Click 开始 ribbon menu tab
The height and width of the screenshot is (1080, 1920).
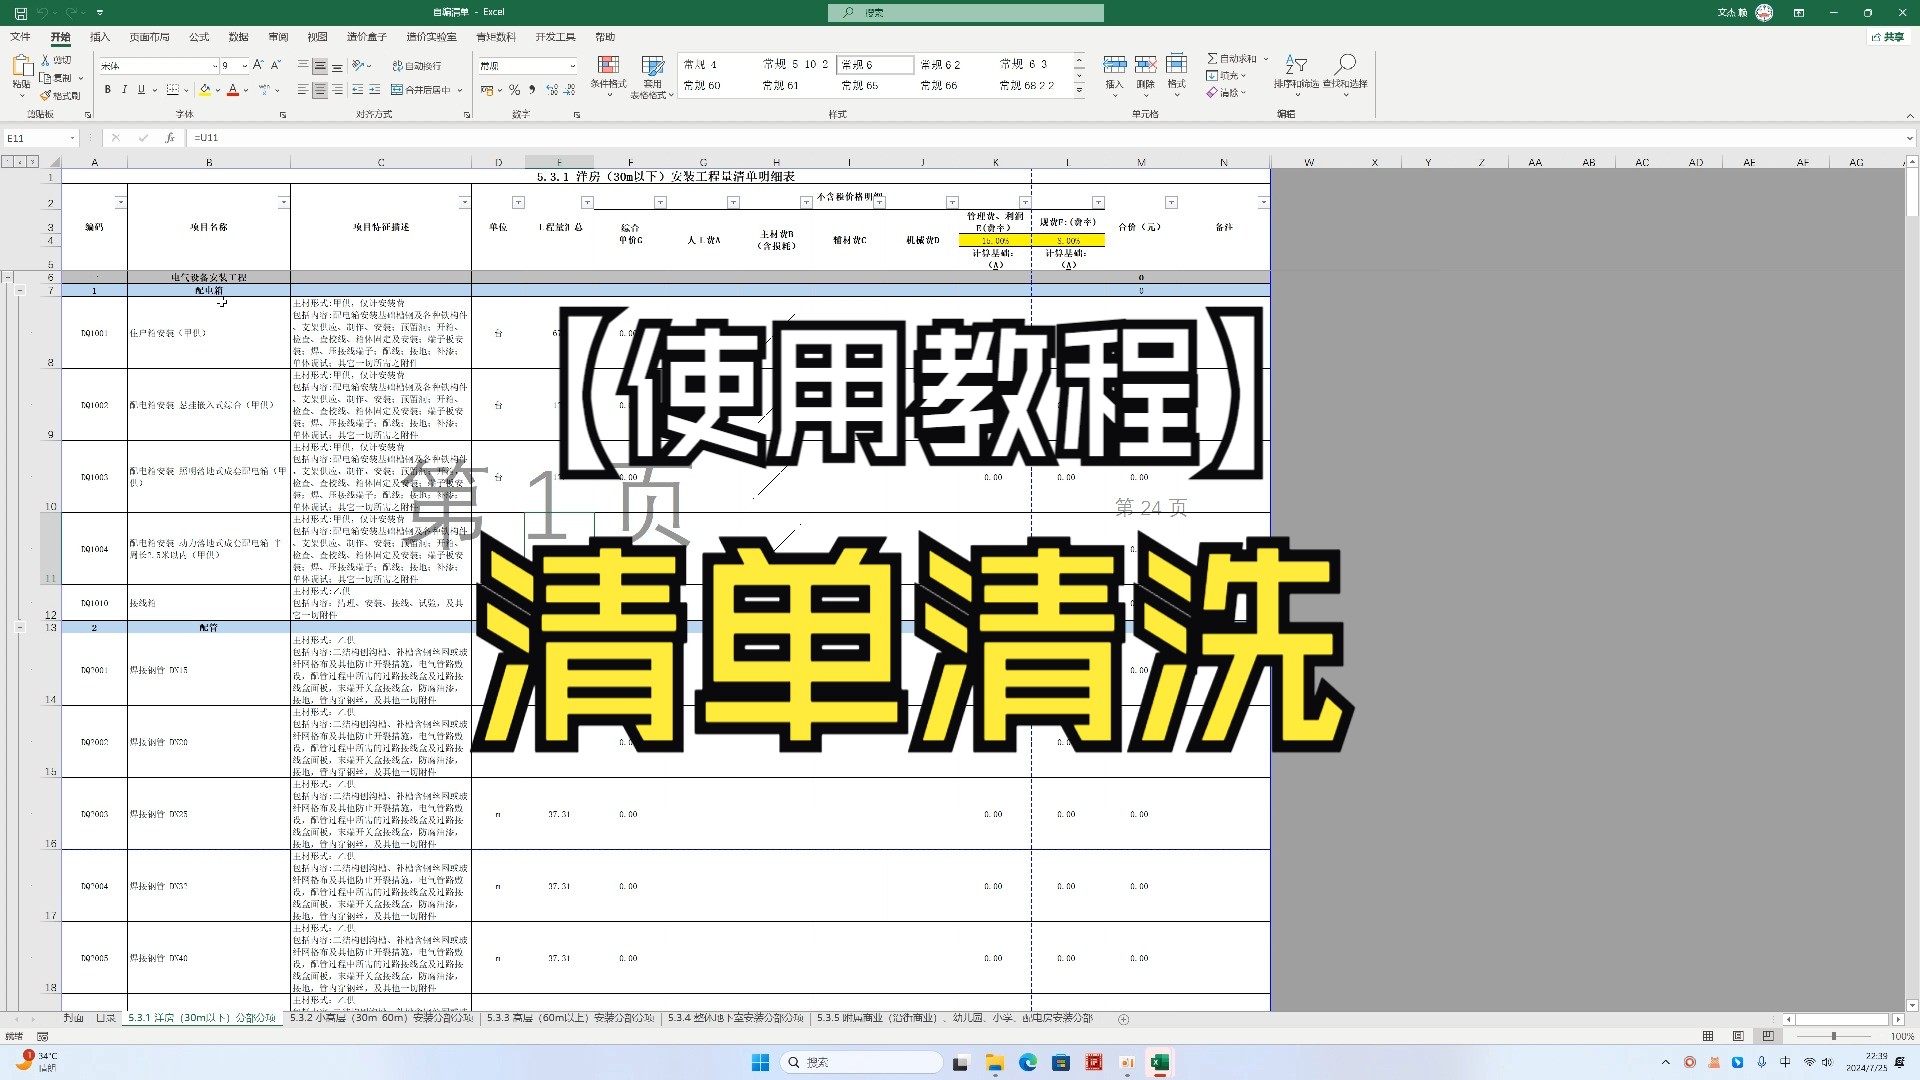[x=61, y=36]
